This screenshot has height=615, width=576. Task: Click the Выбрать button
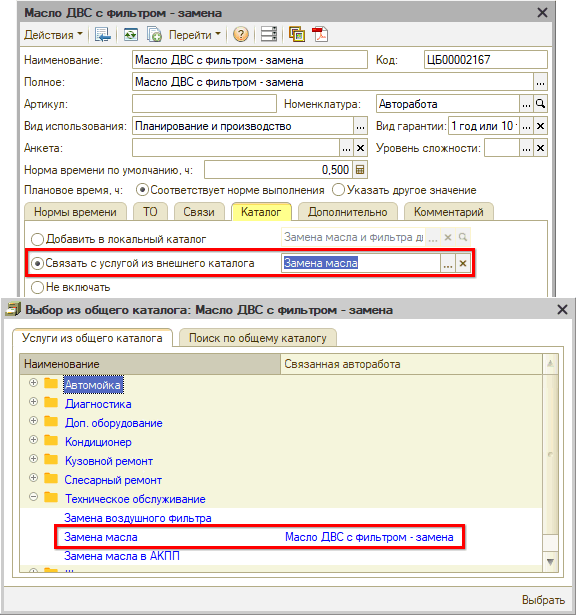tap(543, 600)
